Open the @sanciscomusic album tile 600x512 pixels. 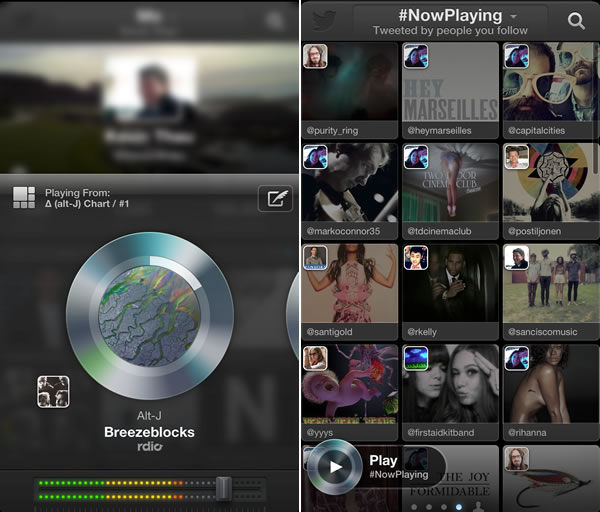(x=551, y=292)
